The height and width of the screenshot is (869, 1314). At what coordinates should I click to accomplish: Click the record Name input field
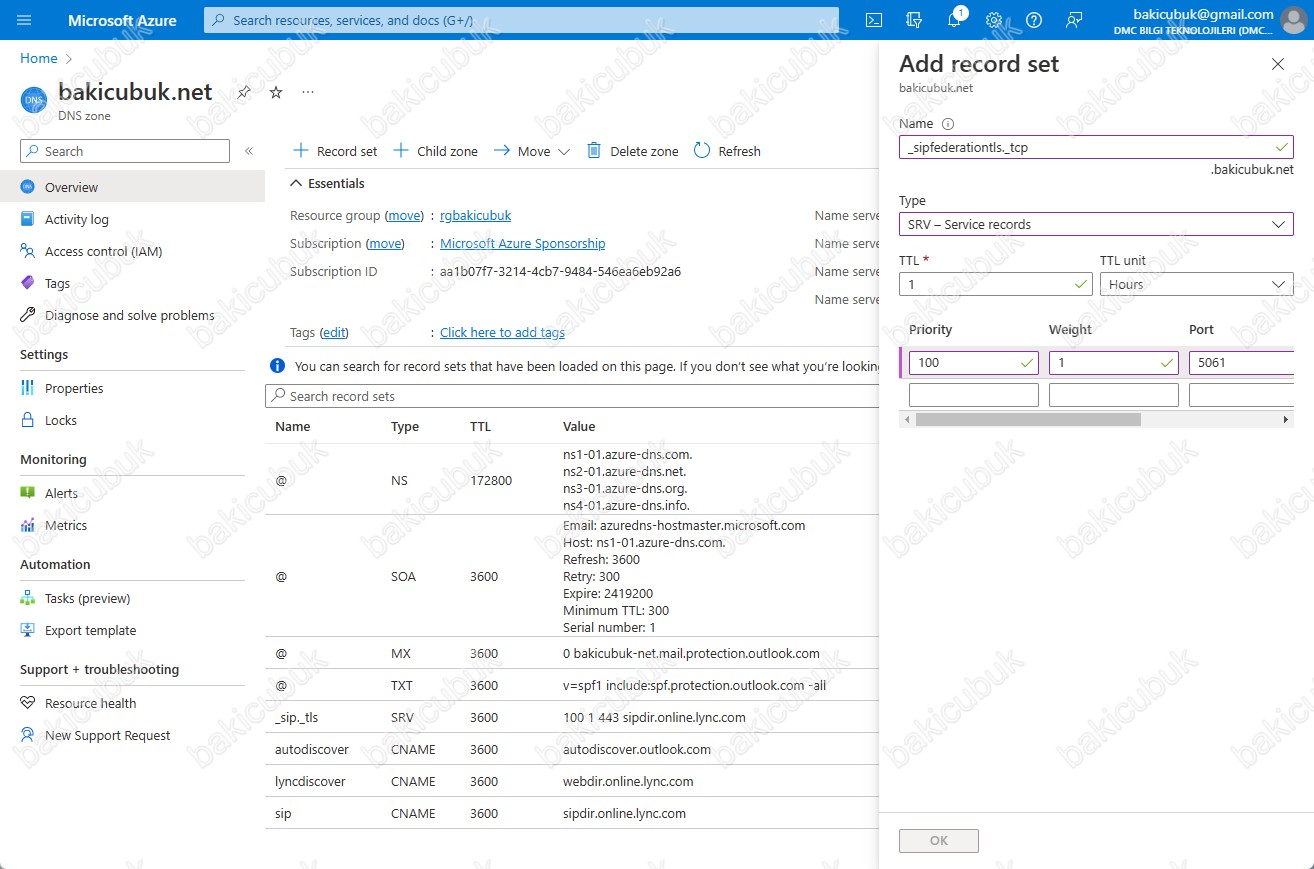(x=1096, y=147)
